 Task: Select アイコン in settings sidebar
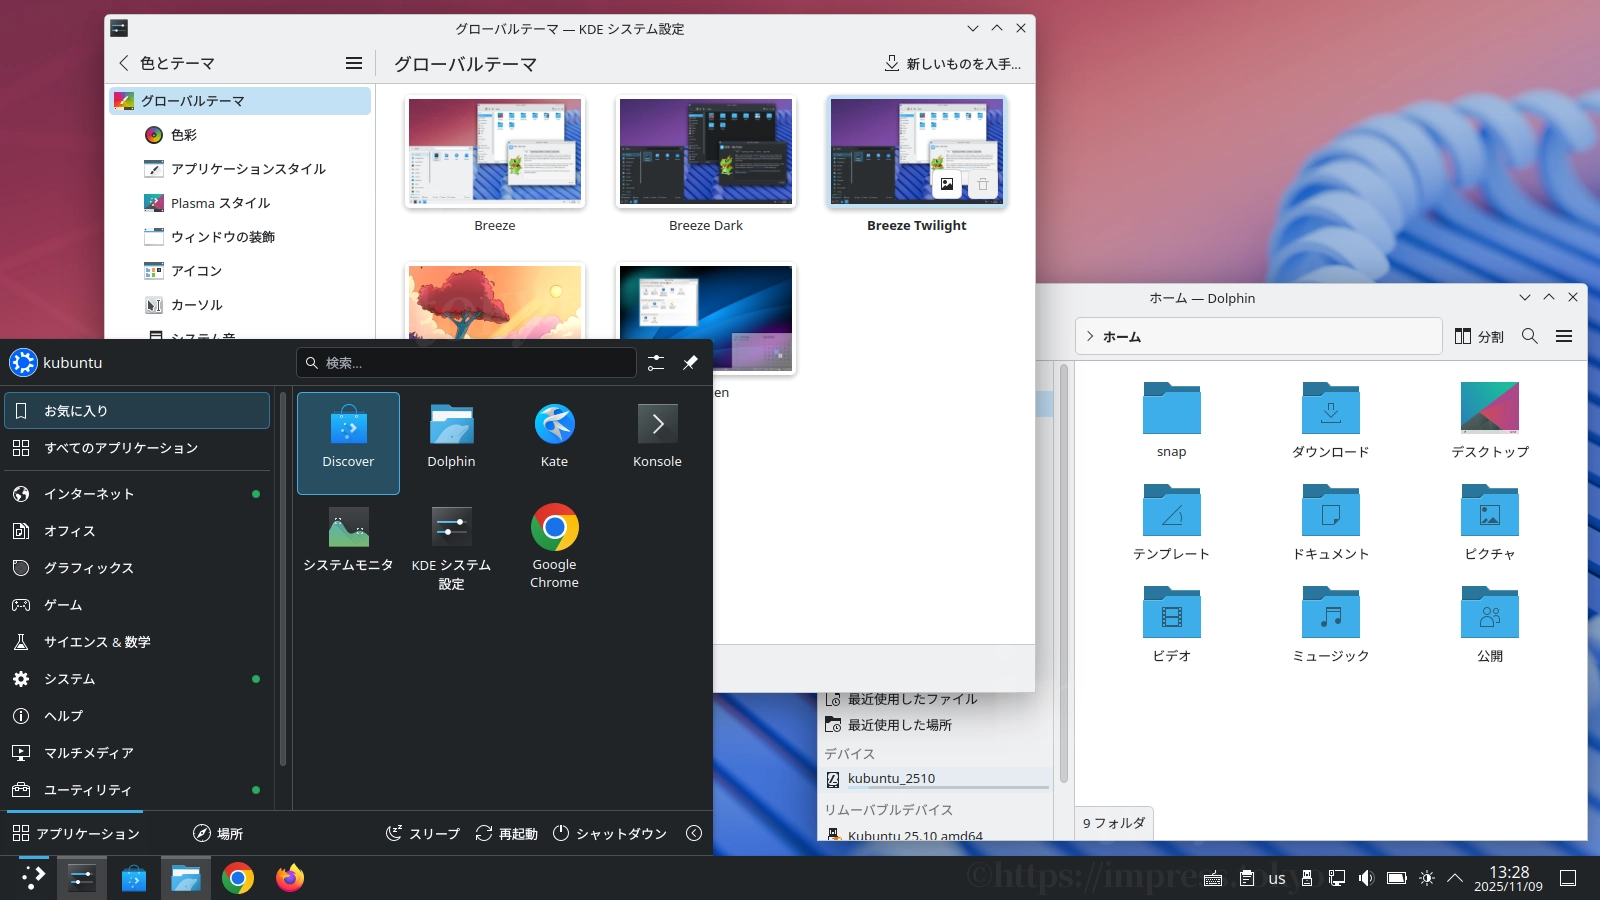(x=240, y=271)
